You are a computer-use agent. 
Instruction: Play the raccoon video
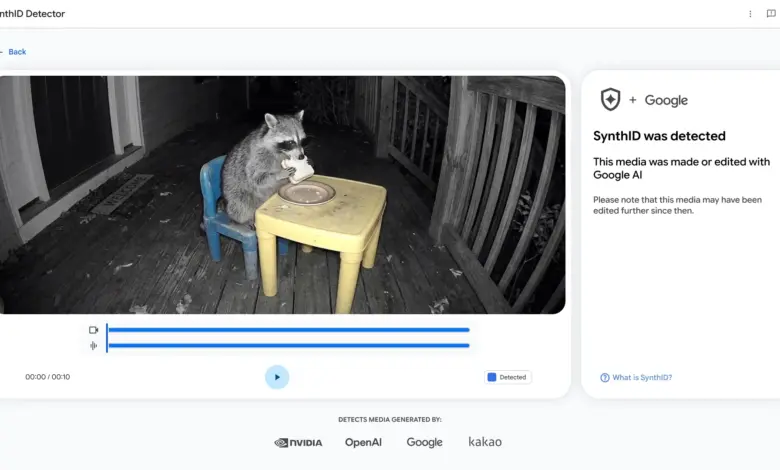(277, 377)
